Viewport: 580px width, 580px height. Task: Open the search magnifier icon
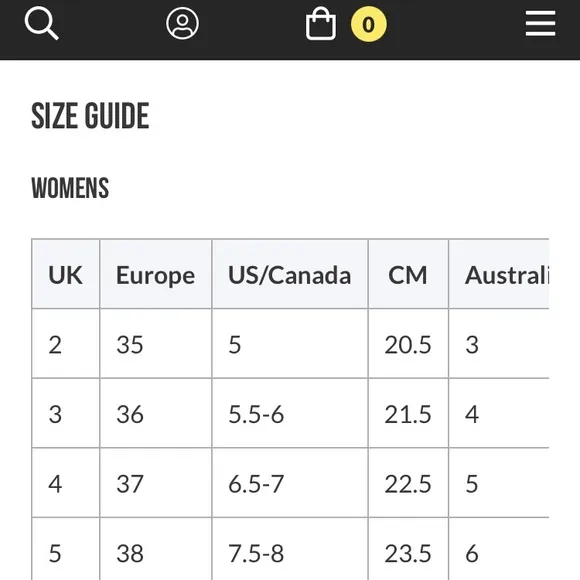coord(41,23)
